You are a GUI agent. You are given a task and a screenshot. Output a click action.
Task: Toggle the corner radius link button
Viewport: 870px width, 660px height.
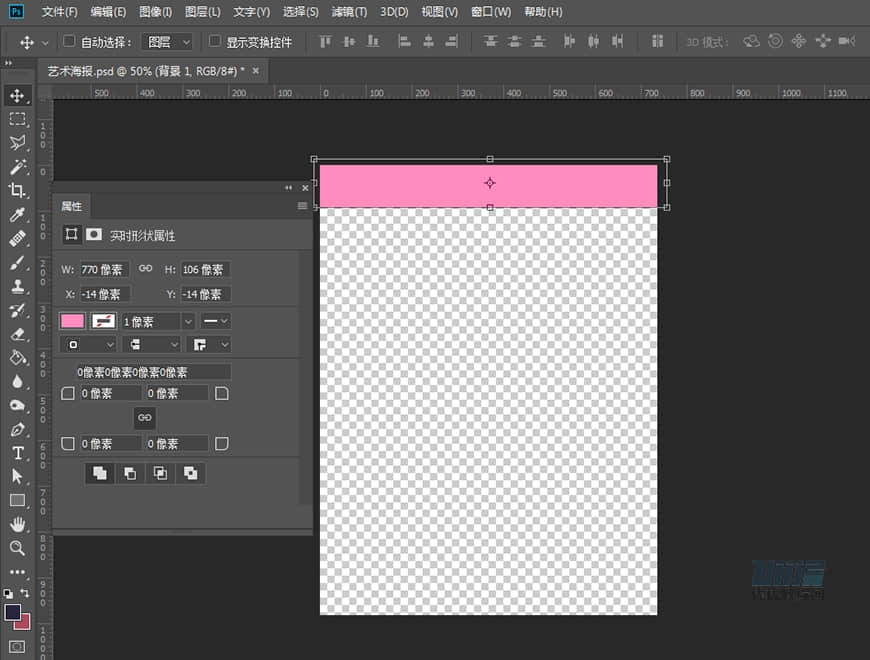tap(144, 418)
